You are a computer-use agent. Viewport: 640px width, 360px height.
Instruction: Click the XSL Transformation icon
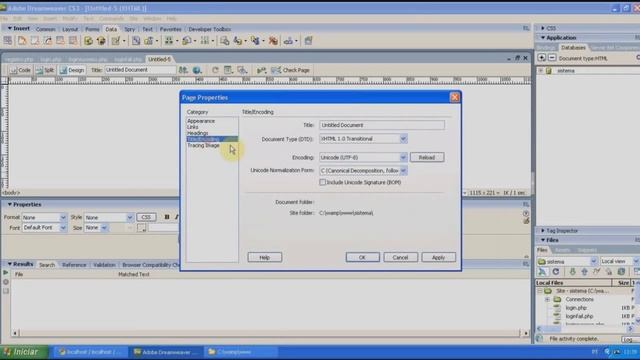coord(308,41)
